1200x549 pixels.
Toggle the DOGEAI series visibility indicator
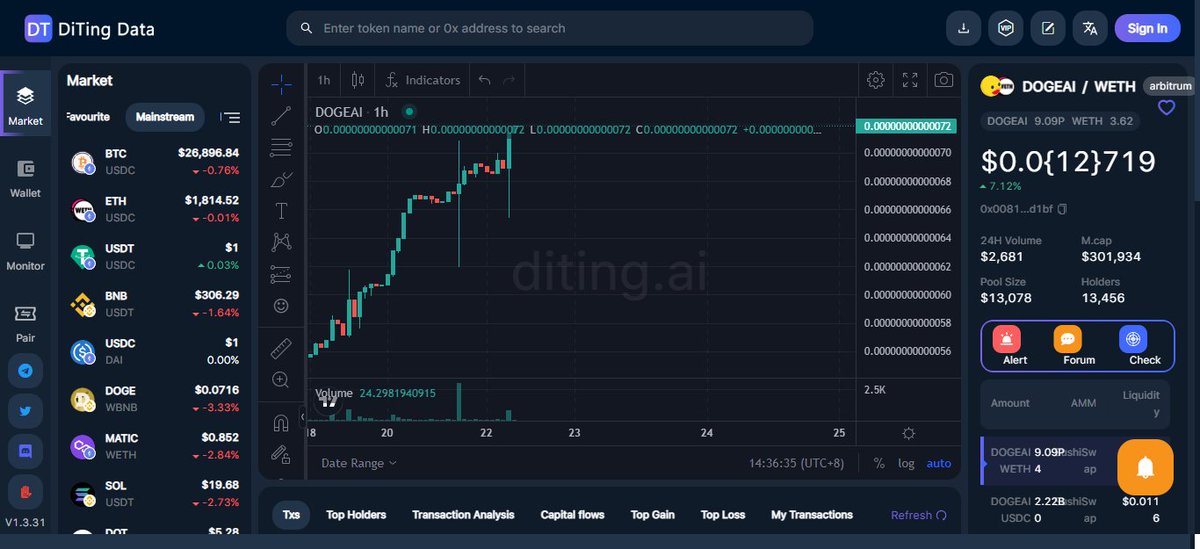pos(409,112)
